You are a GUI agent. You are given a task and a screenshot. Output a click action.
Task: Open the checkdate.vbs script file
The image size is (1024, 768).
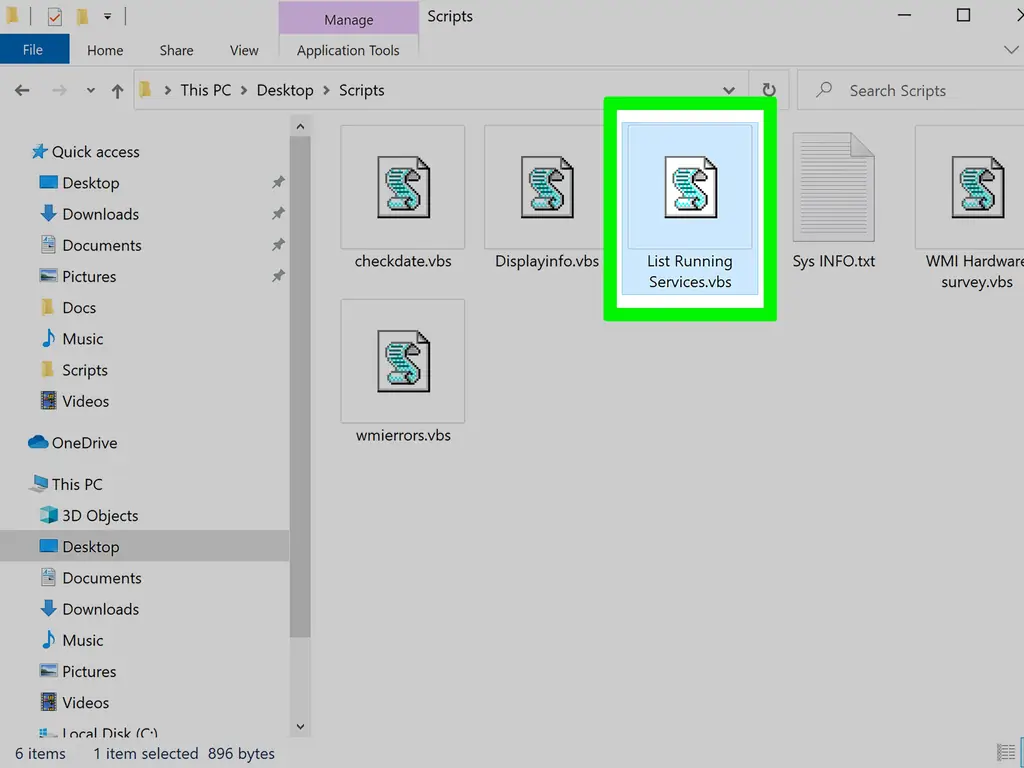(x=403, y=188)
